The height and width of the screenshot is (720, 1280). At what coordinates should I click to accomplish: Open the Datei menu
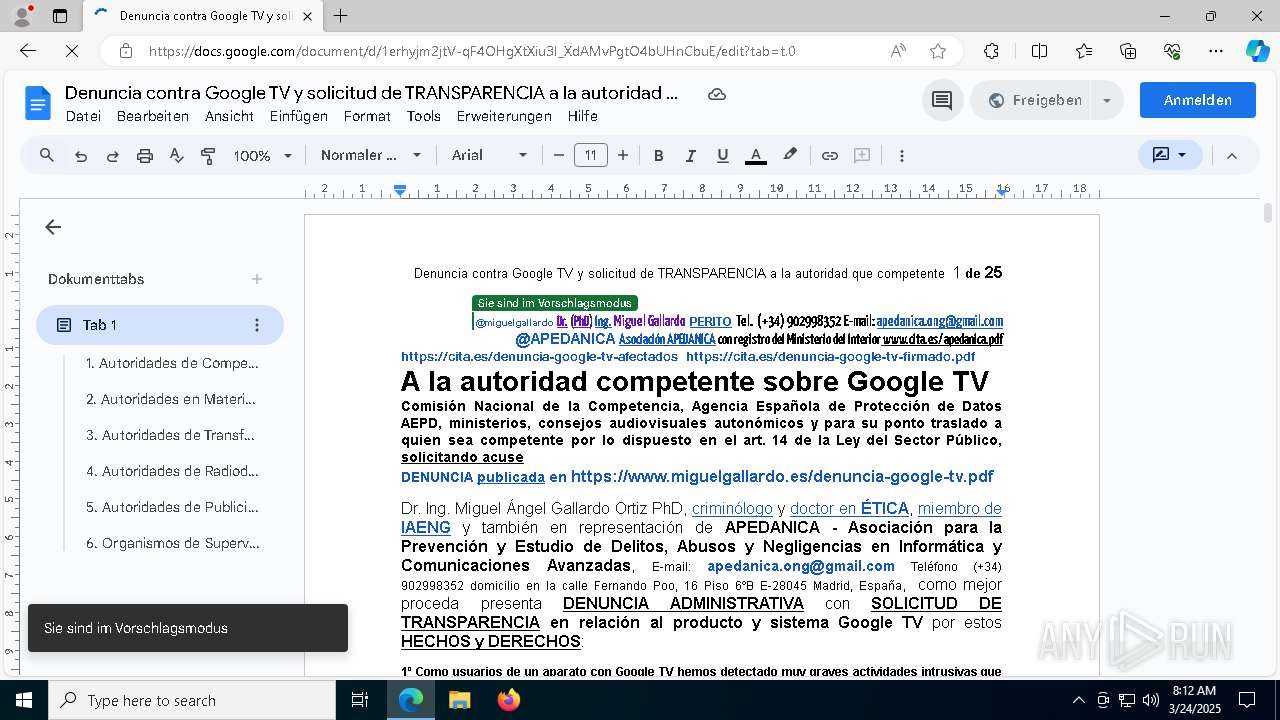[83, 116]
